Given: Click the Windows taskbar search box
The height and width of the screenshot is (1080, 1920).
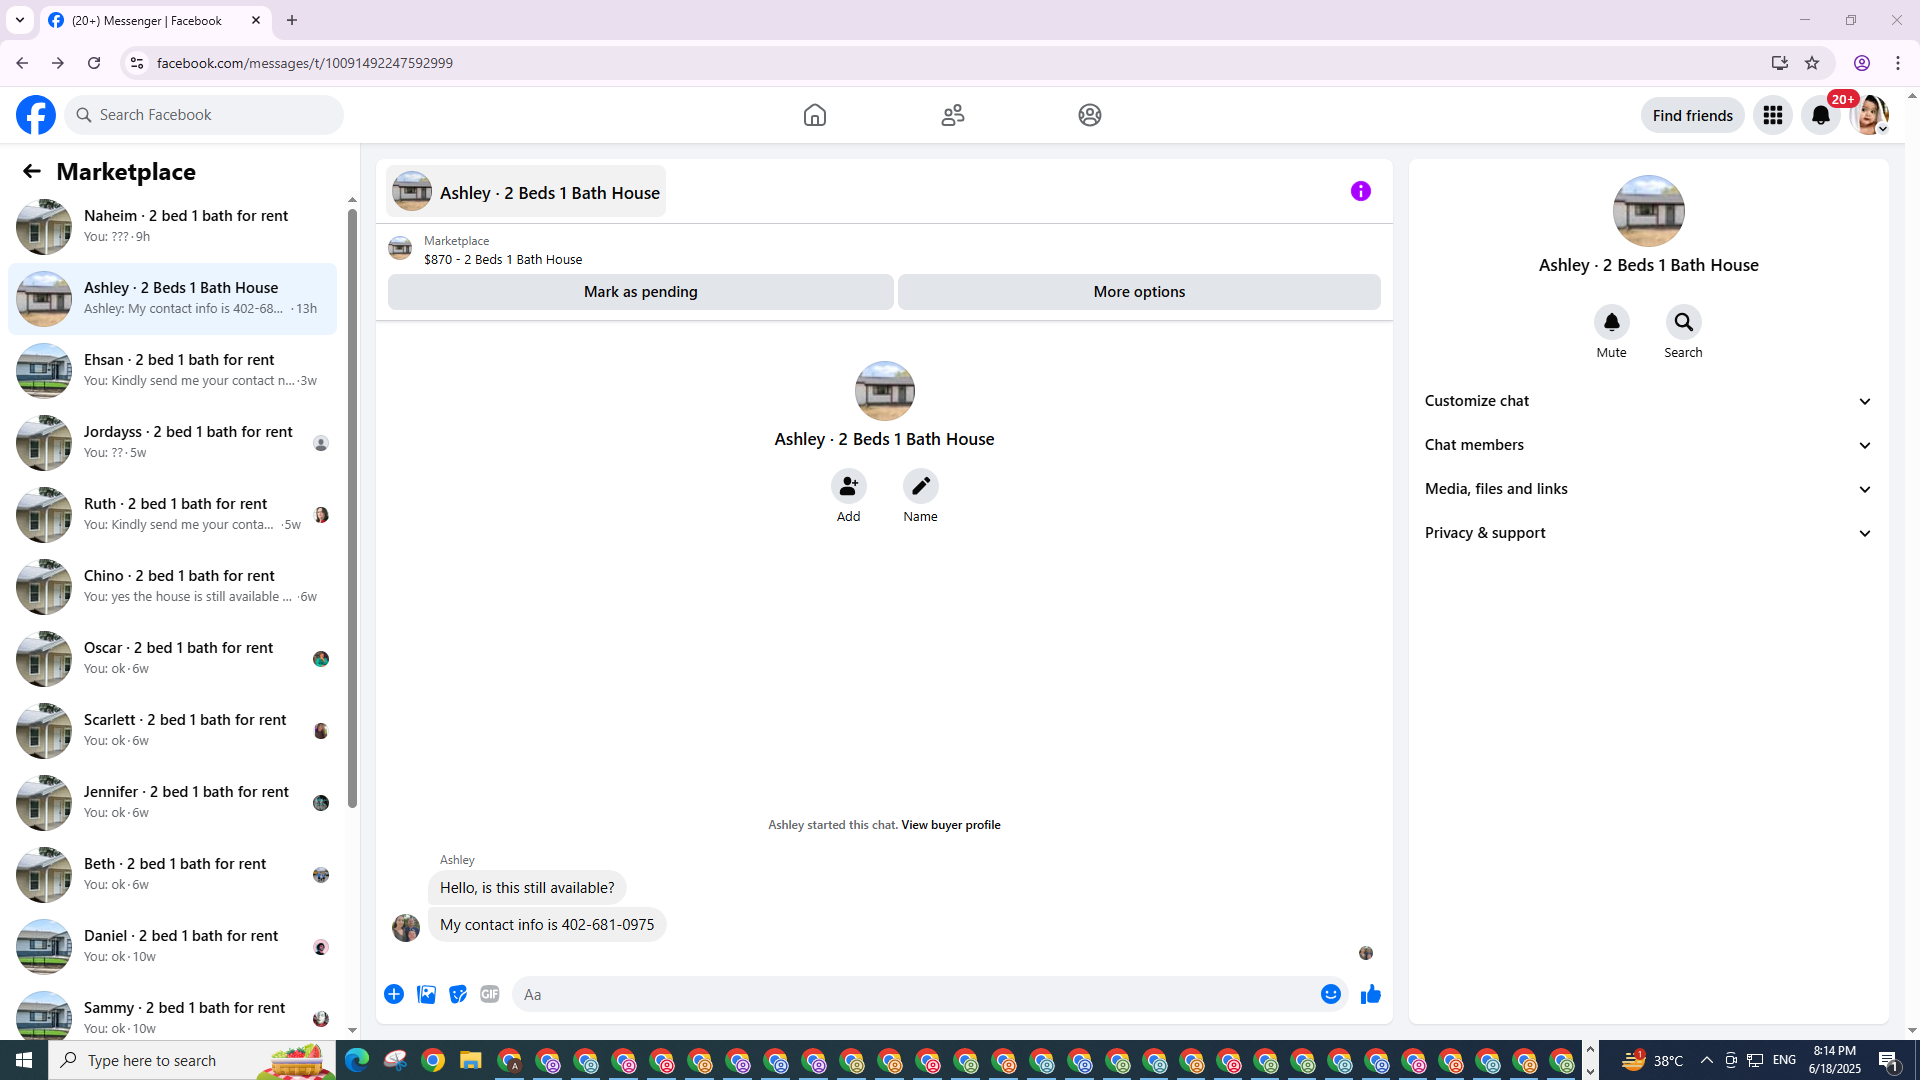Looking at the screenshot, I should point(192,1060).
